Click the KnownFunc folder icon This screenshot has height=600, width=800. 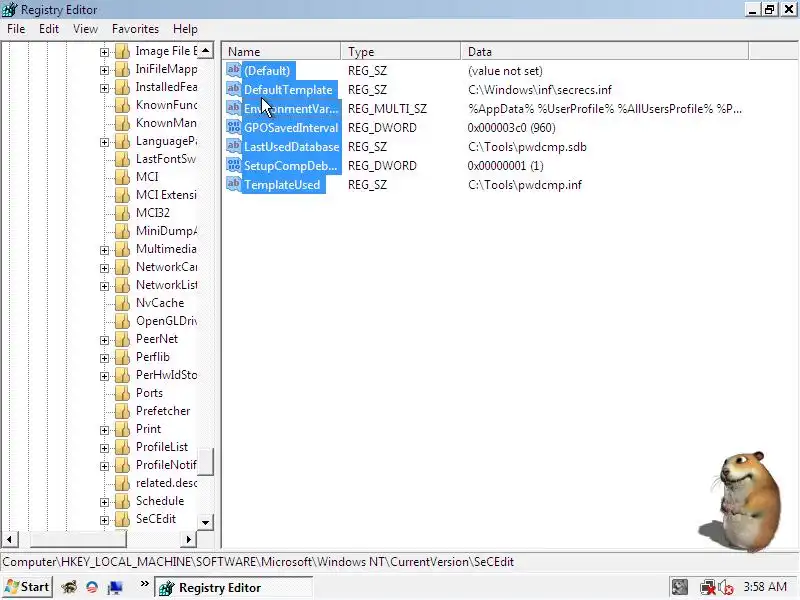pyautogui.click(x=122, y=105)
